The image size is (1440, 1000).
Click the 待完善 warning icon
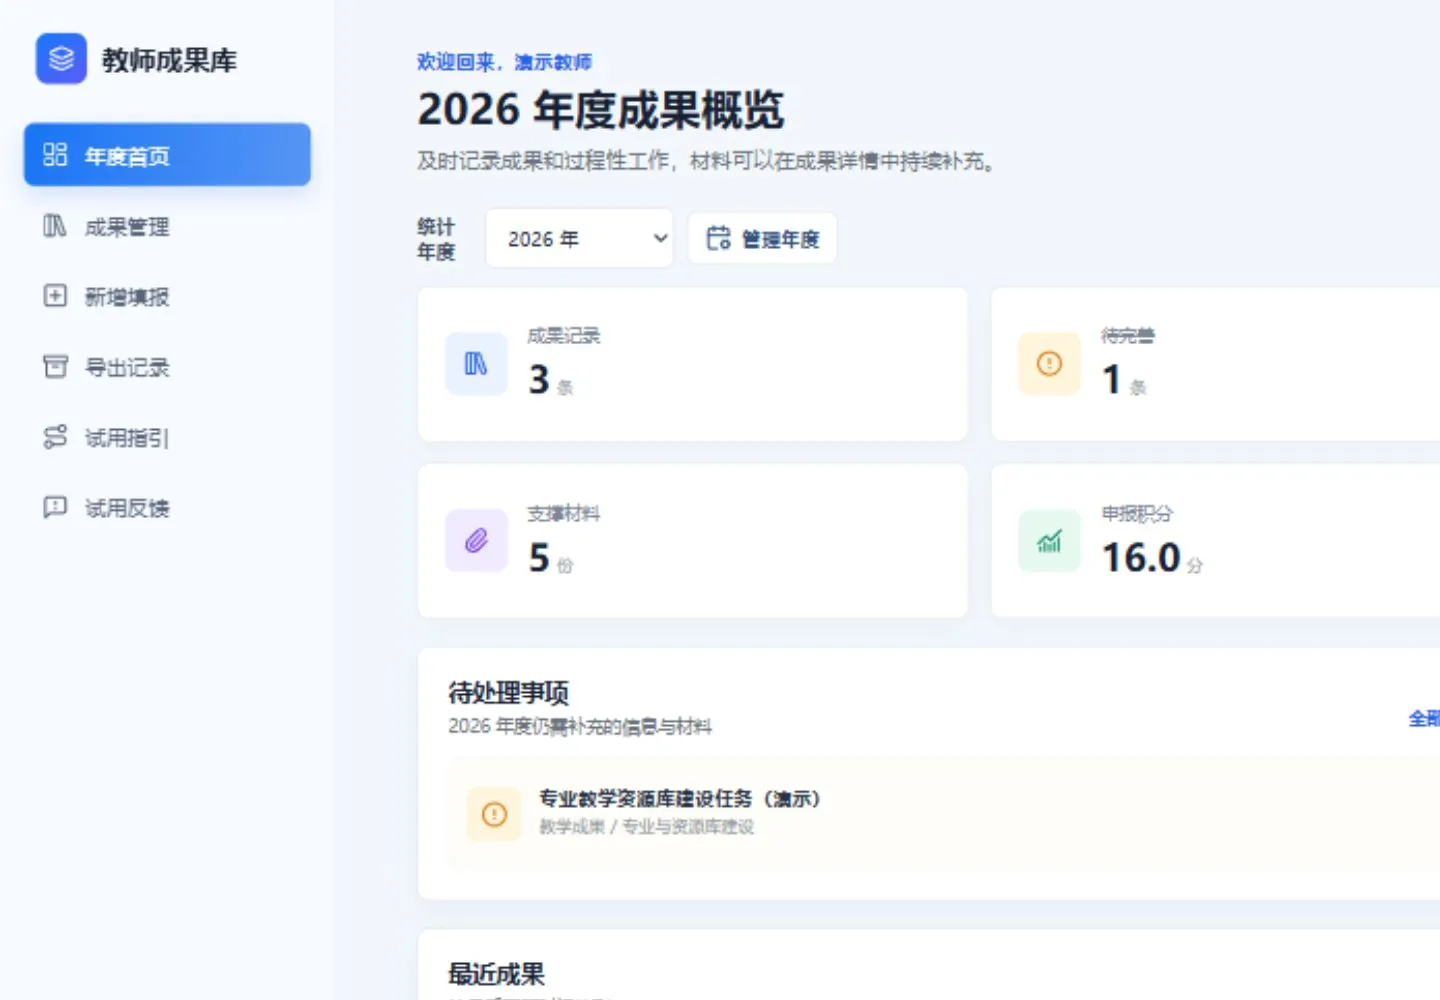(x=1049, y=364)
